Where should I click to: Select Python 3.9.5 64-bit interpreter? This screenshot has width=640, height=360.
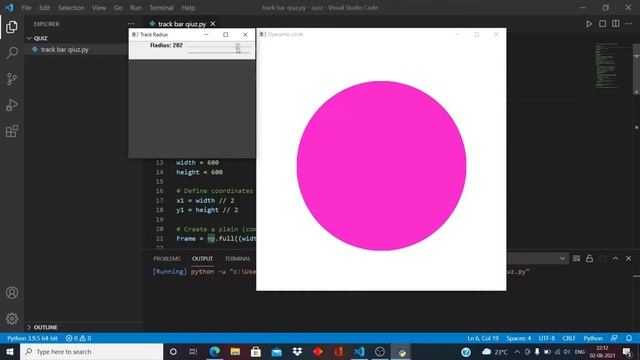[x=32, y=338]
